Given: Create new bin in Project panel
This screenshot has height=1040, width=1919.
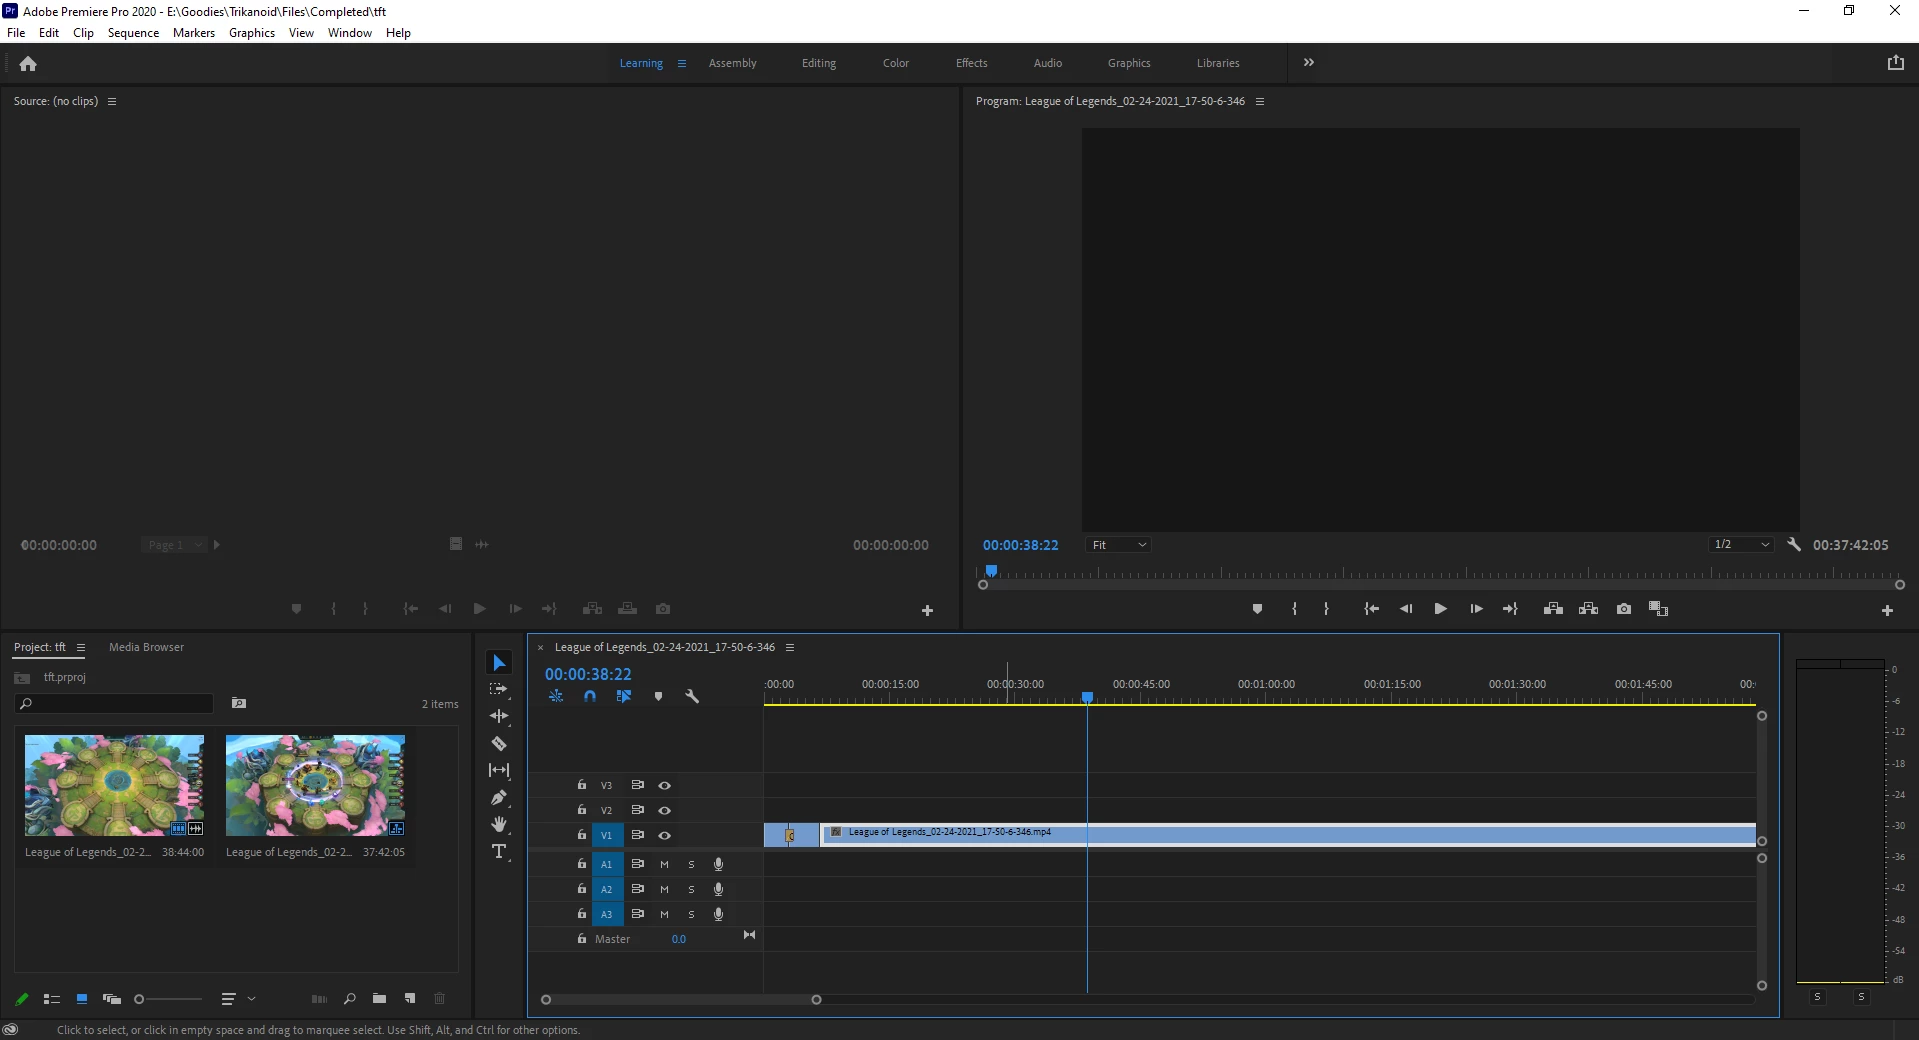Looking at the screenshot, I should tap(379, 999).
